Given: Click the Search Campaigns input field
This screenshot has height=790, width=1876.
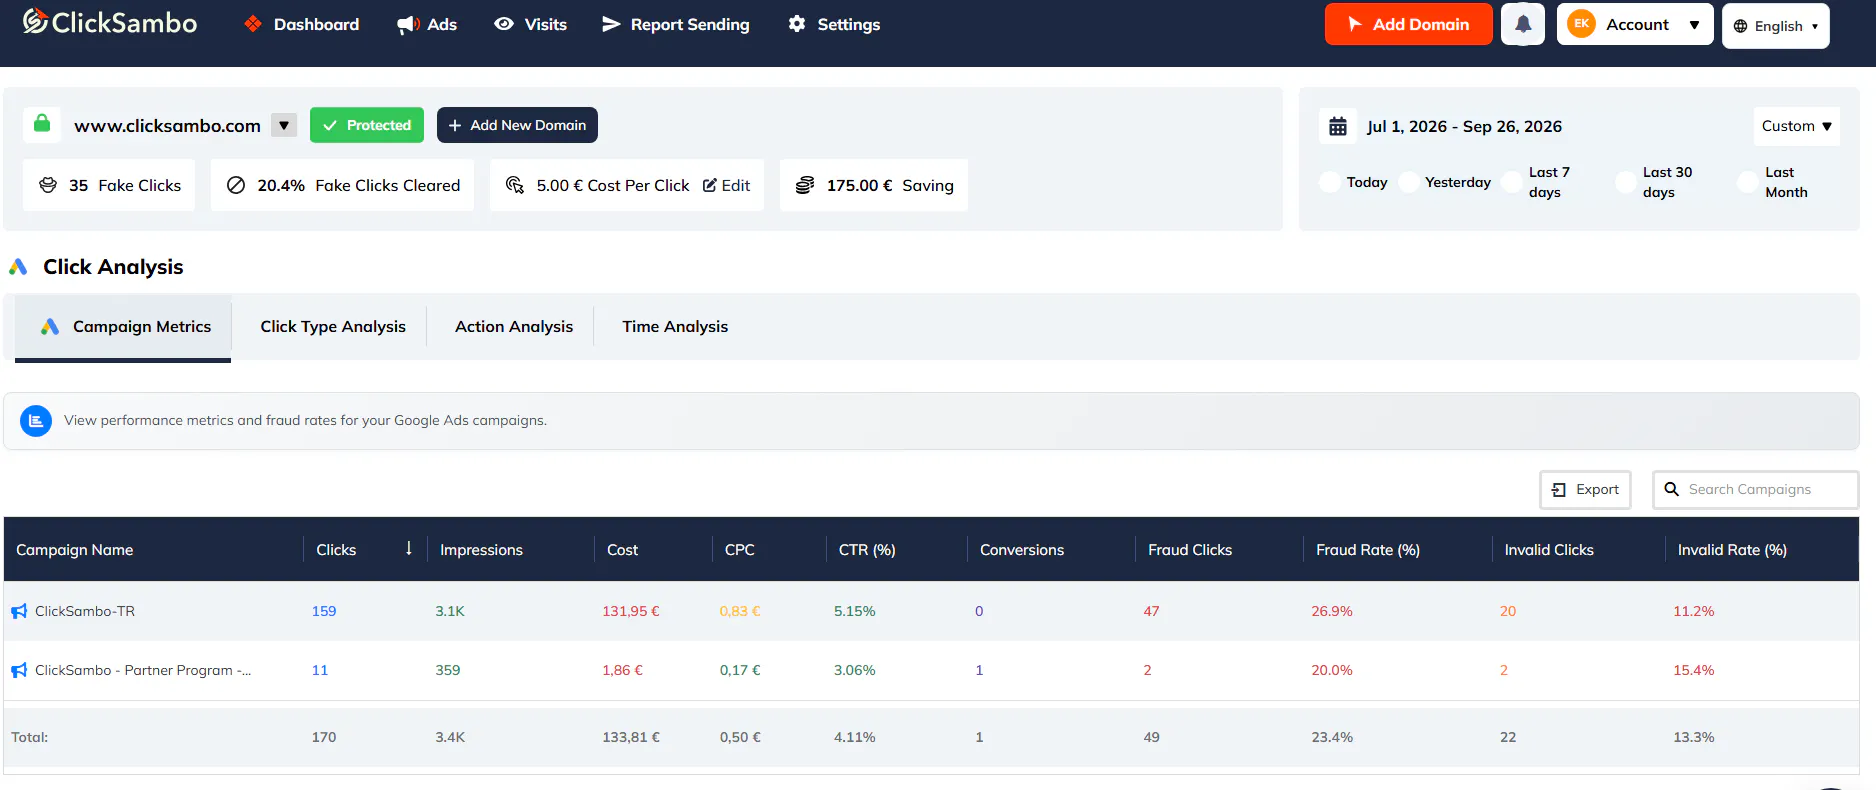Looking at the screenshot, I should click(1755, 490).
